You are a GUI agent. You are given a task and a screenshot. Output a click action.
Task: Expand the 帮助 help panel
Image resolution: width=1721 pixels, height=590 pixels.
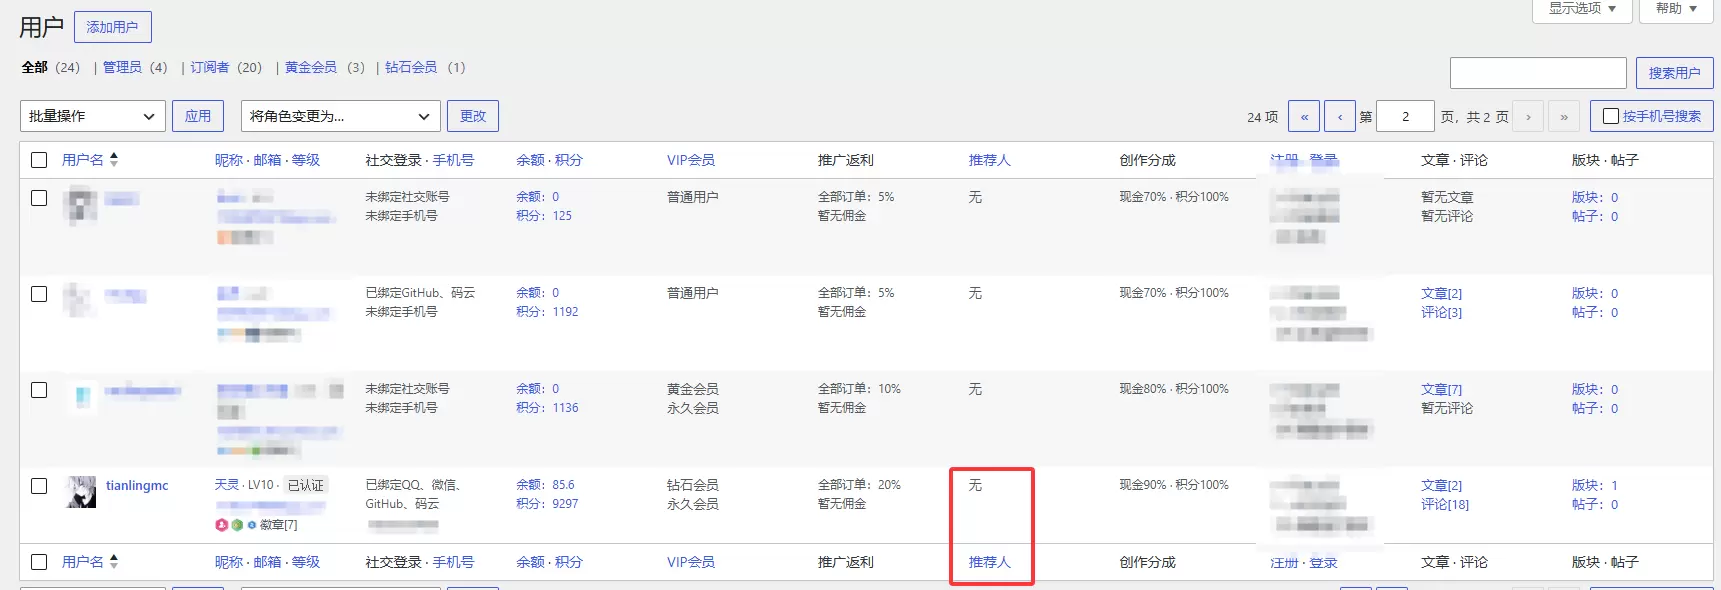coord(1676,9)
